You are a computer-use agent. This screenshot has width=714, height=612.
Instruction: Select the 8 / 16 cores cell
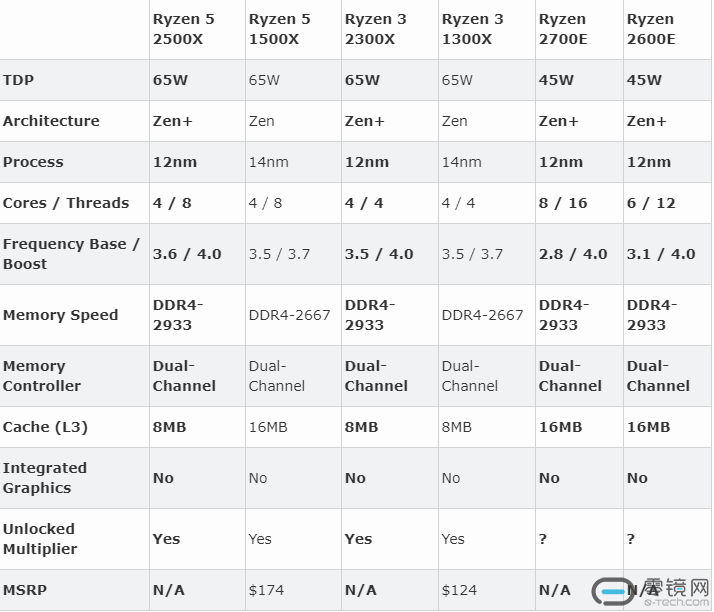563,203
